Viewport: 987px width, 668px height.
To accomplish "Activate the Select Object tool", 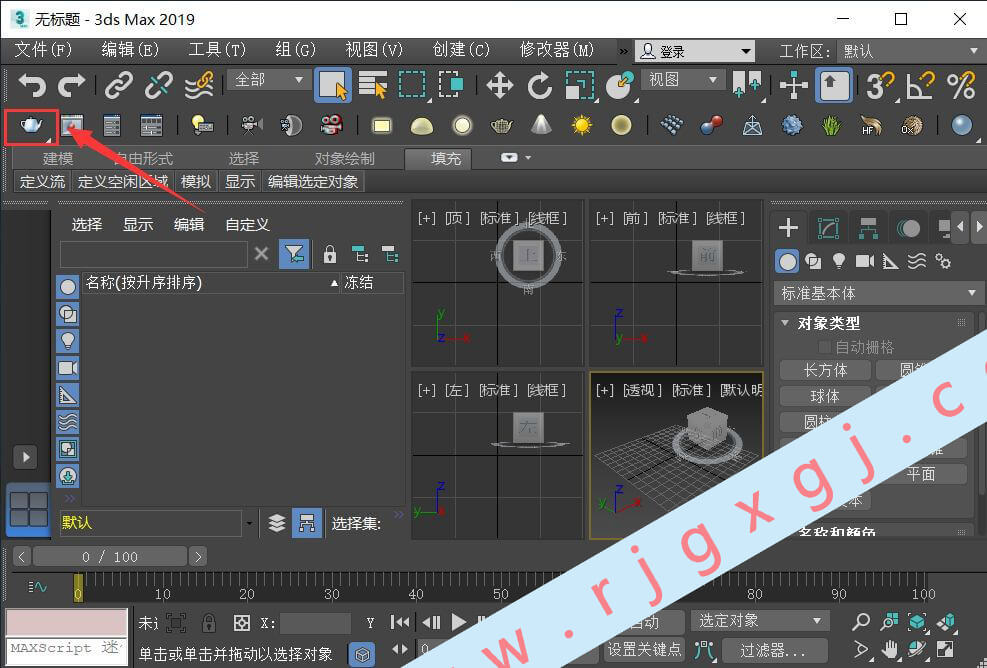I will (x=332, y=85).
